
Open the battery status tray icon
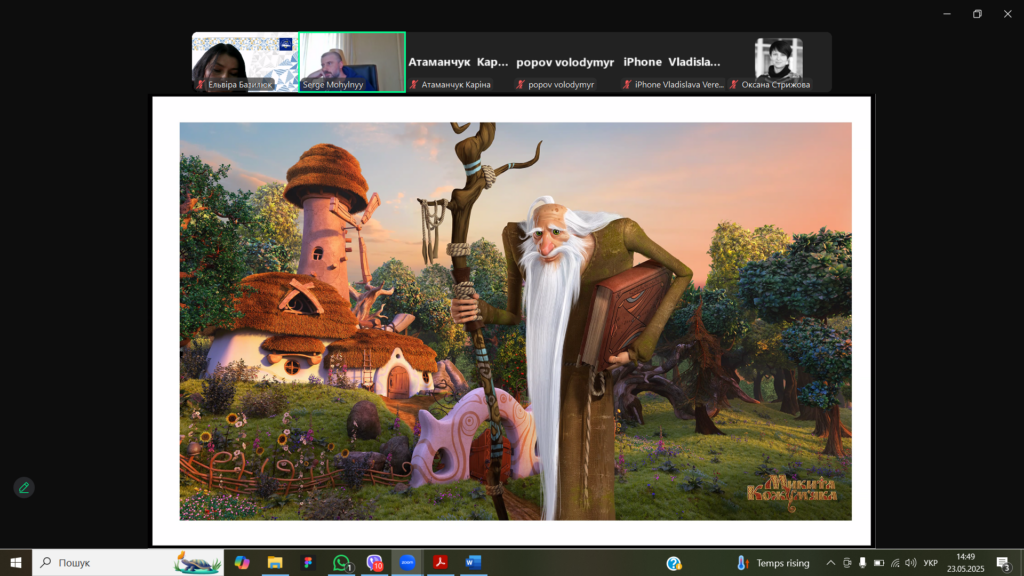point(879,563)
